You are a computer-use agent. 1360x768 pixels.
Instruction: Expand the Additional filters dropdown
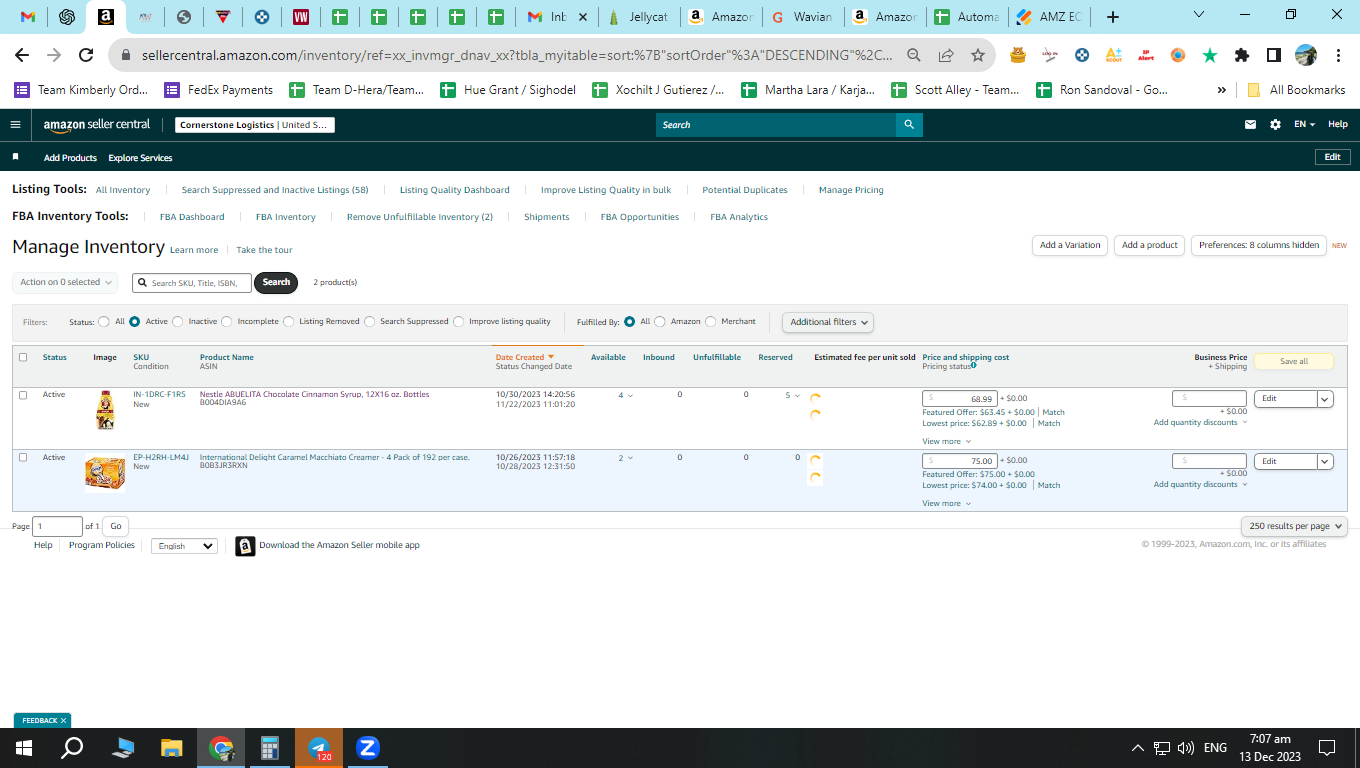(828, 322)
